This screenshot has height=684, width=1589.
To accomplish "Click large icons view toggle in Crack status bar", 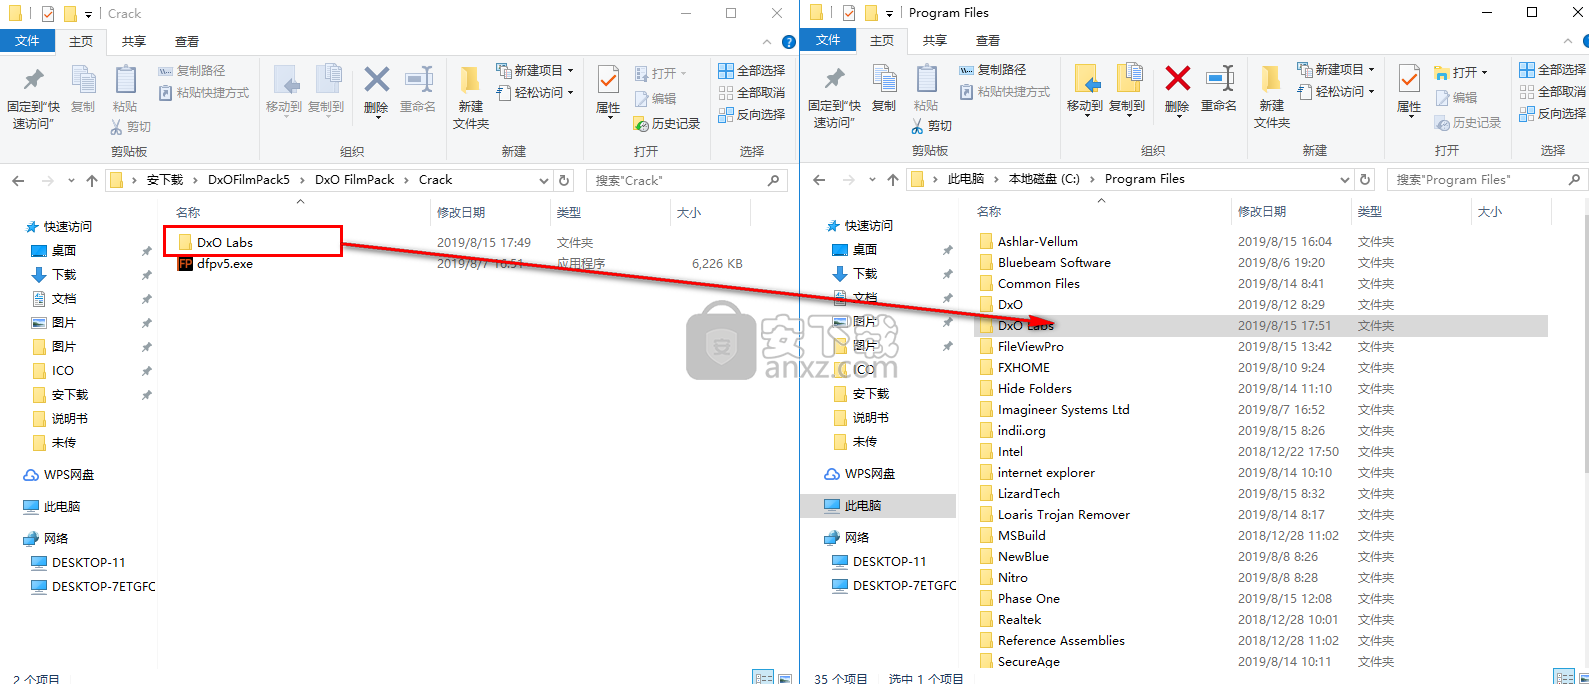I will (x=785, y=677).
